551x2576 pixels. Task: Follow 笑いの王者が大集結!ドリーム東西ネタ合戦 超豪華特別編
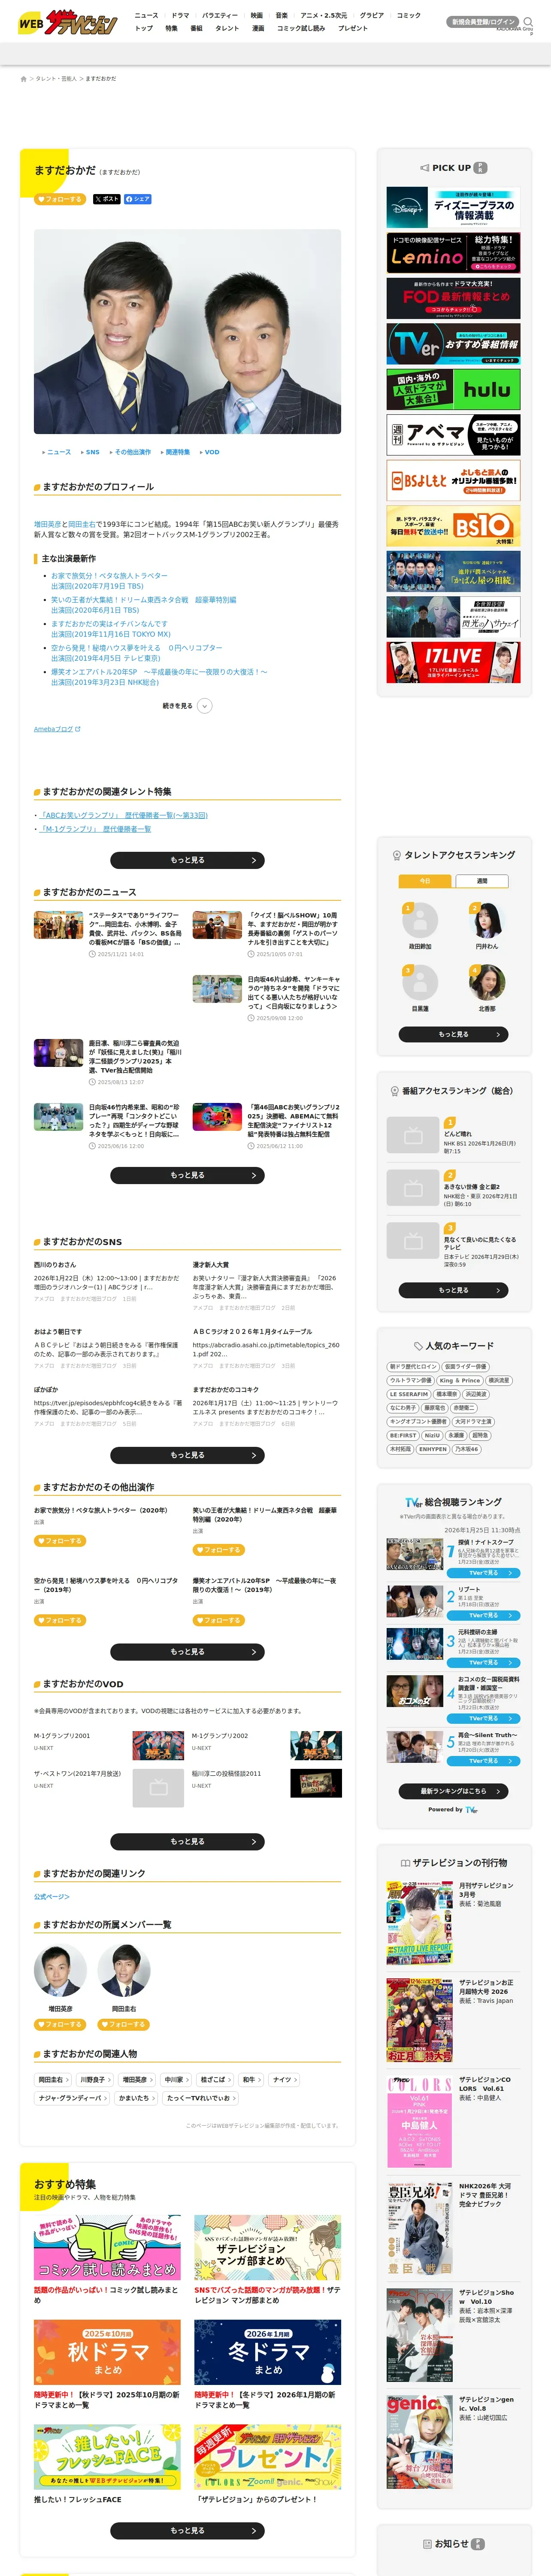(x=218, y=1550)
